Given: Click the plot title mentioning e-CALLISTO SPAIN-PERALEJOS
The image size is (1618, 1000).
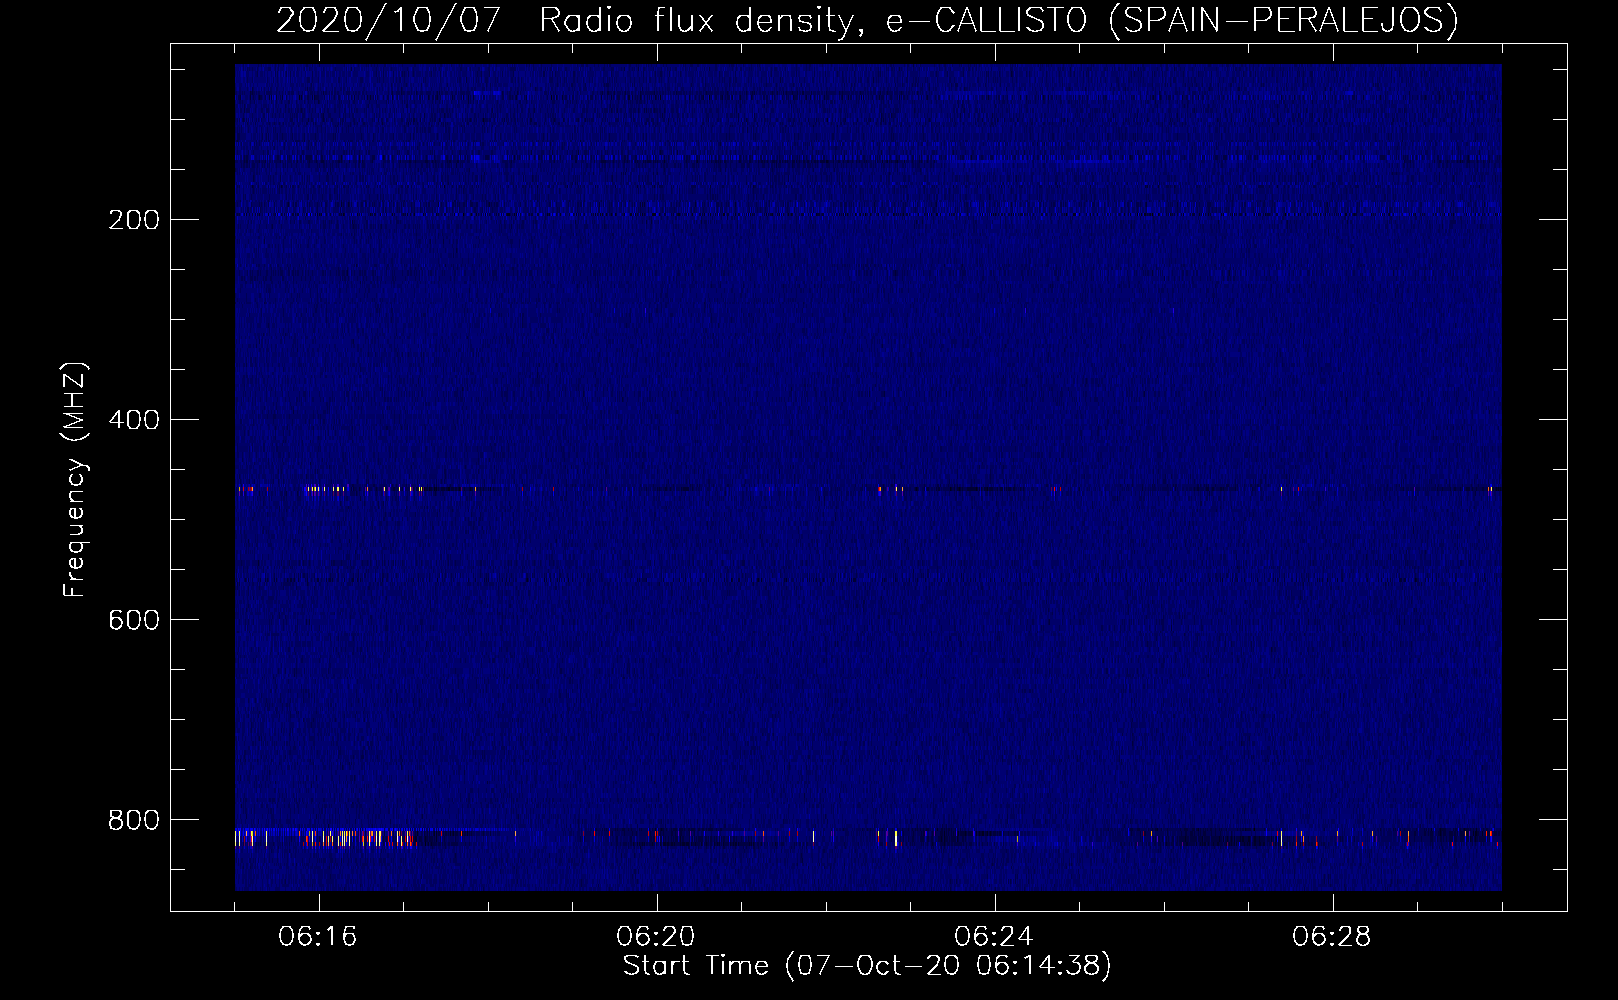Looking at the screenshot, I should (867, 20).
